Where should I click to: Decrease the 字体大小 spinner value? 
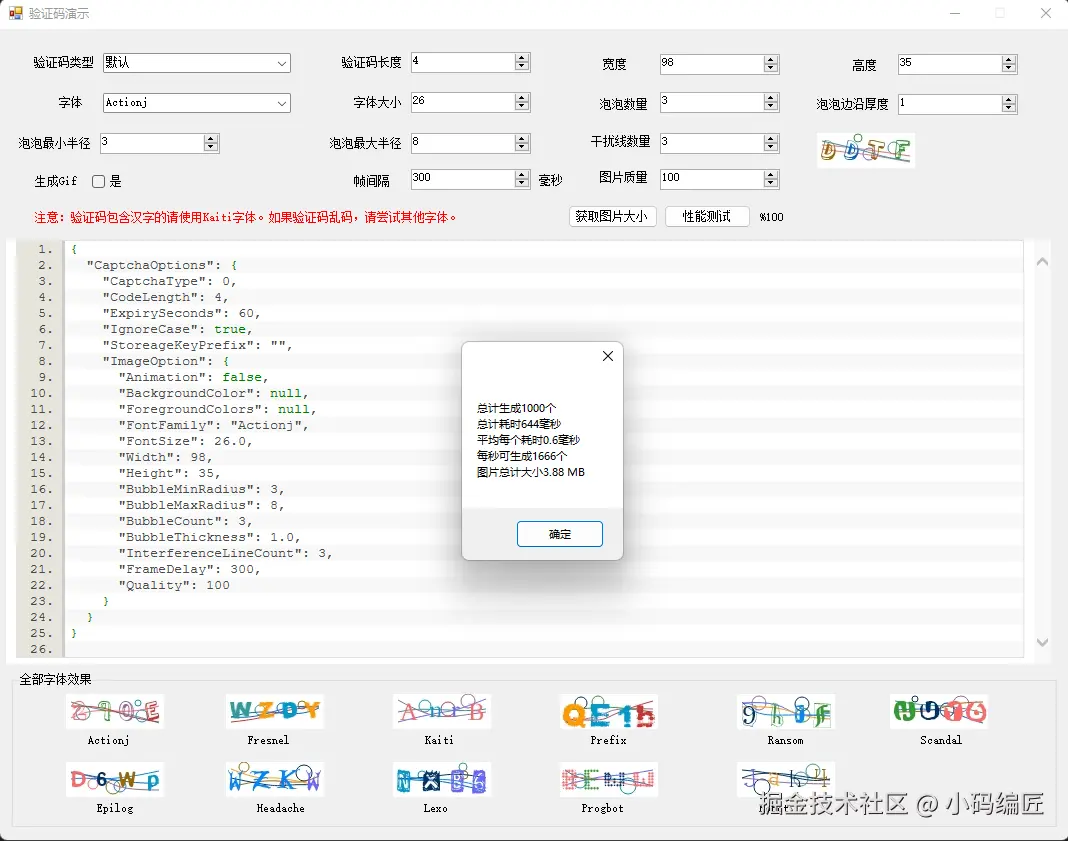[x=522, y=107]
